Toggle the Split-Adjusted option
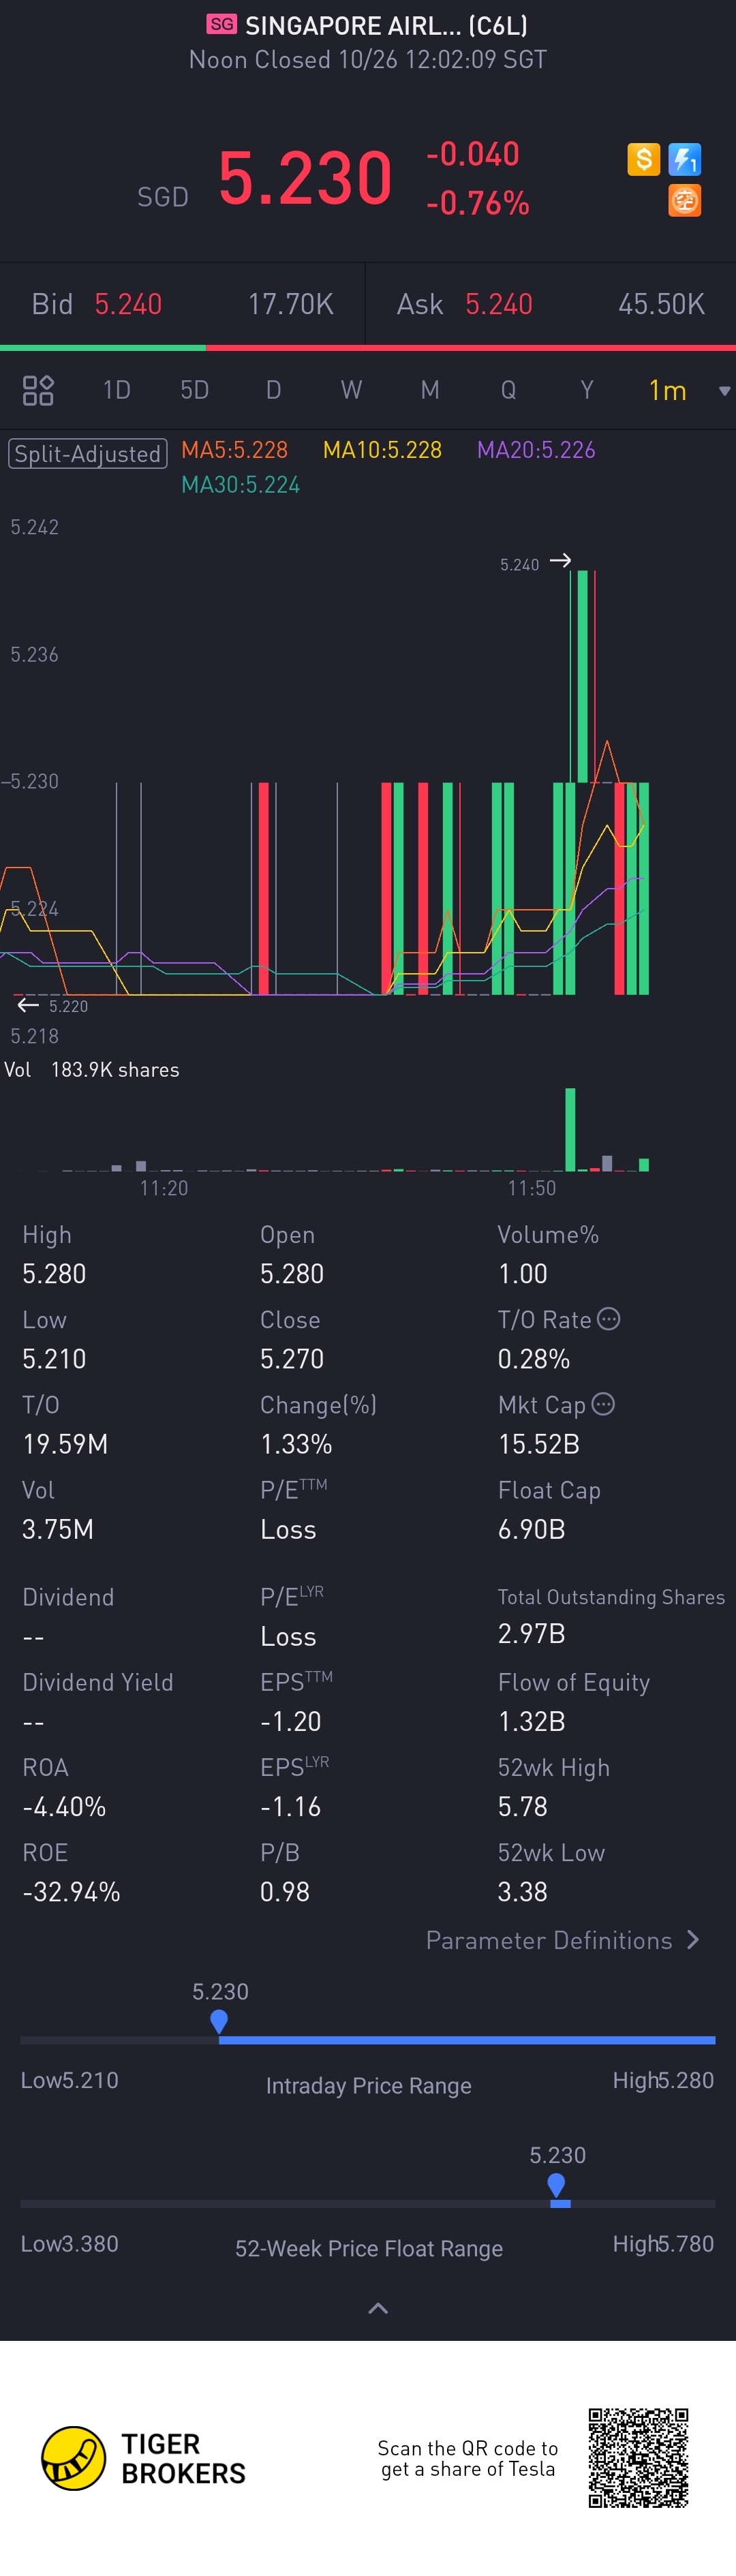 point(88,453)
